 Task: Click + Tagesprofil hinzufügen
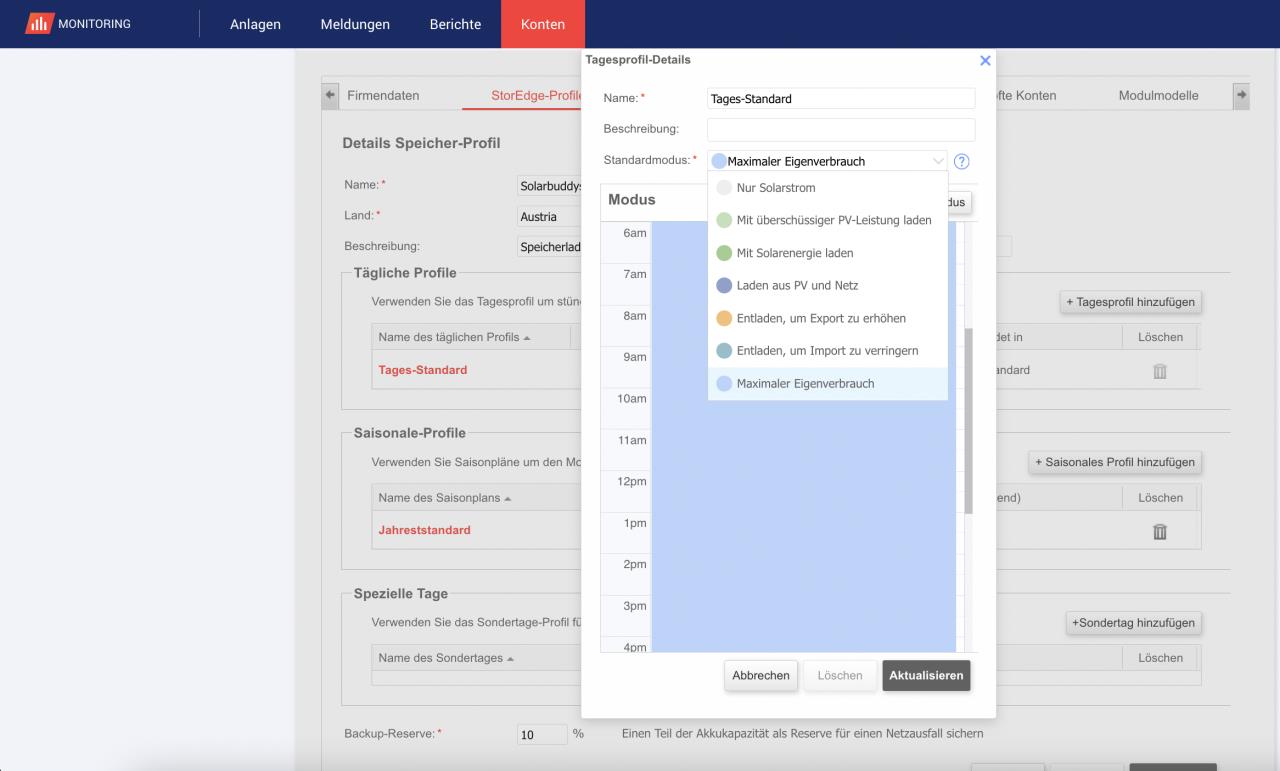point(1131,302)
